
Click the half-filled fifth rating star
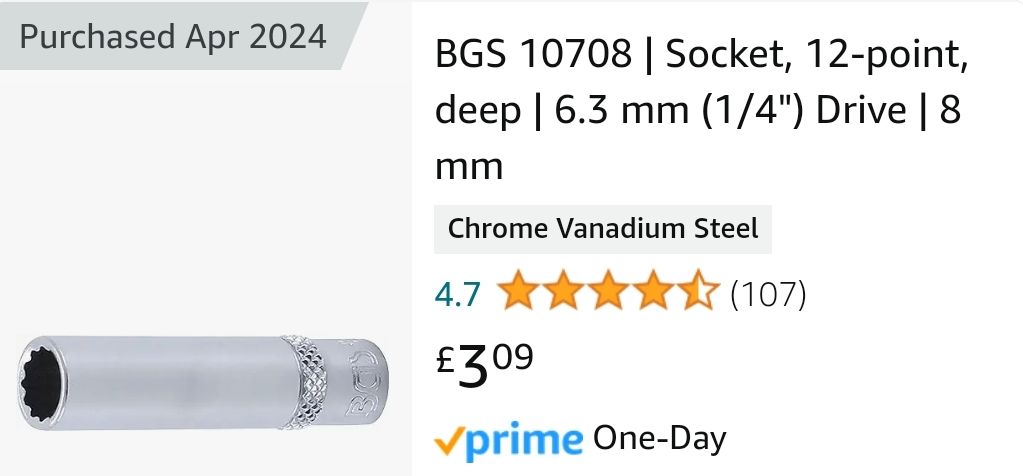[x=698, y=293]
